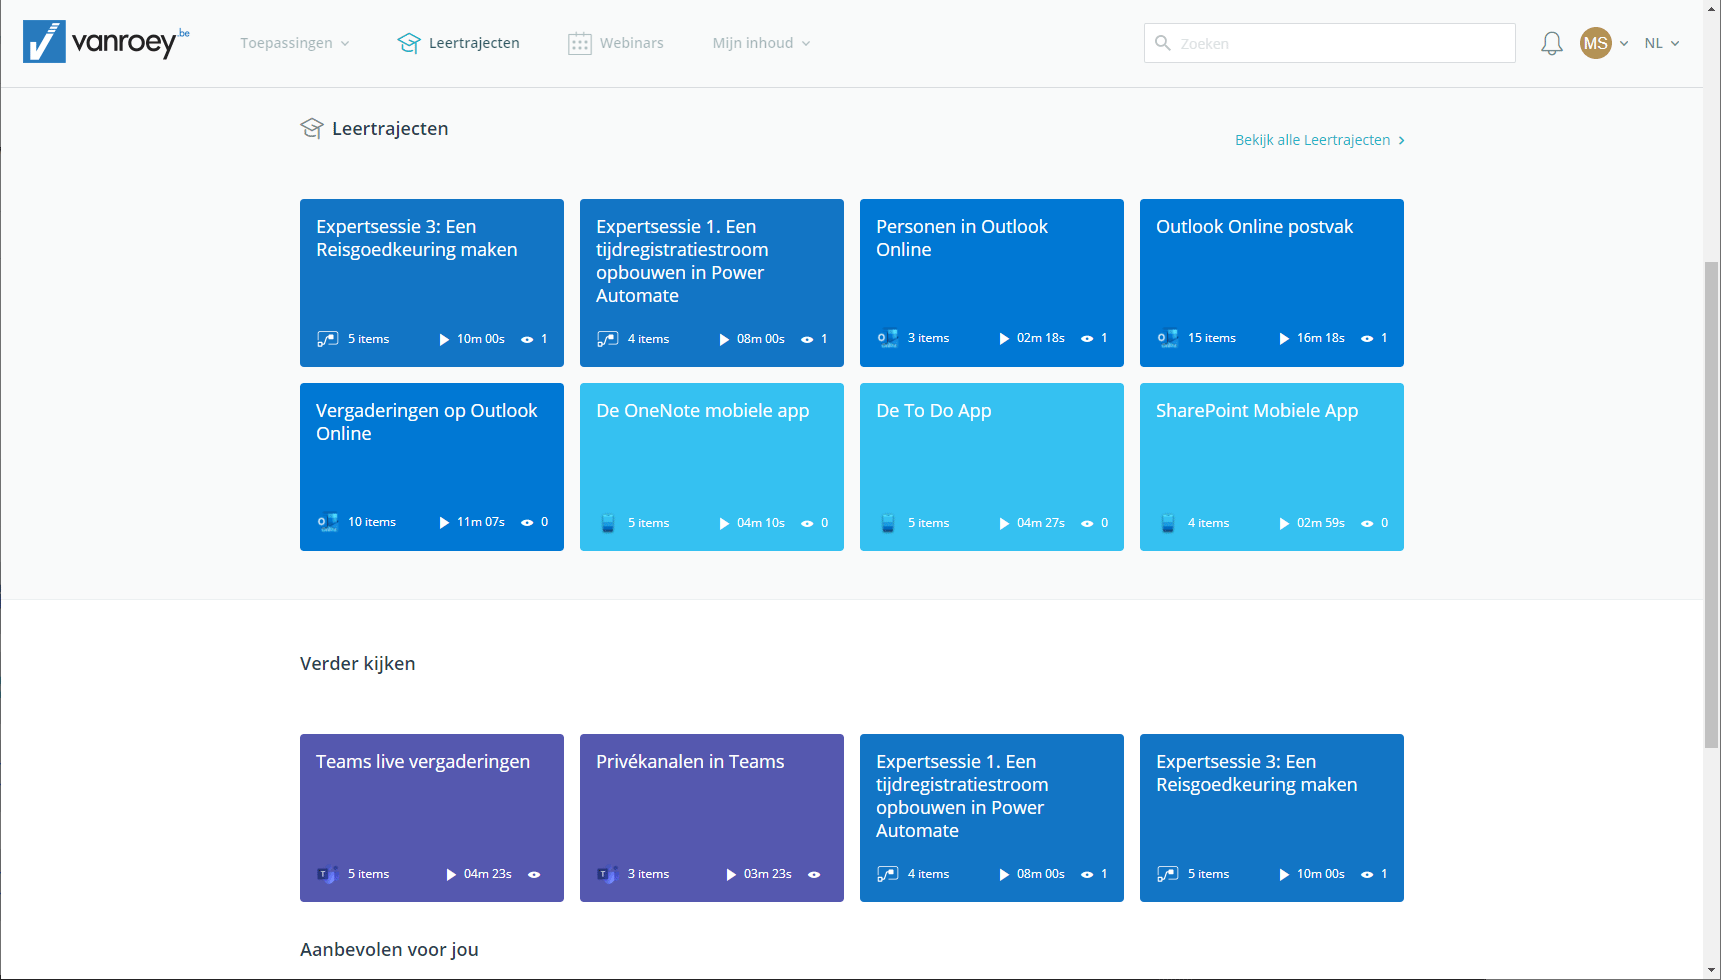The image size is (1721, 980).
Task: Click the Teams icon on the Privékanalen in Teams card
Action: [608, 874]
